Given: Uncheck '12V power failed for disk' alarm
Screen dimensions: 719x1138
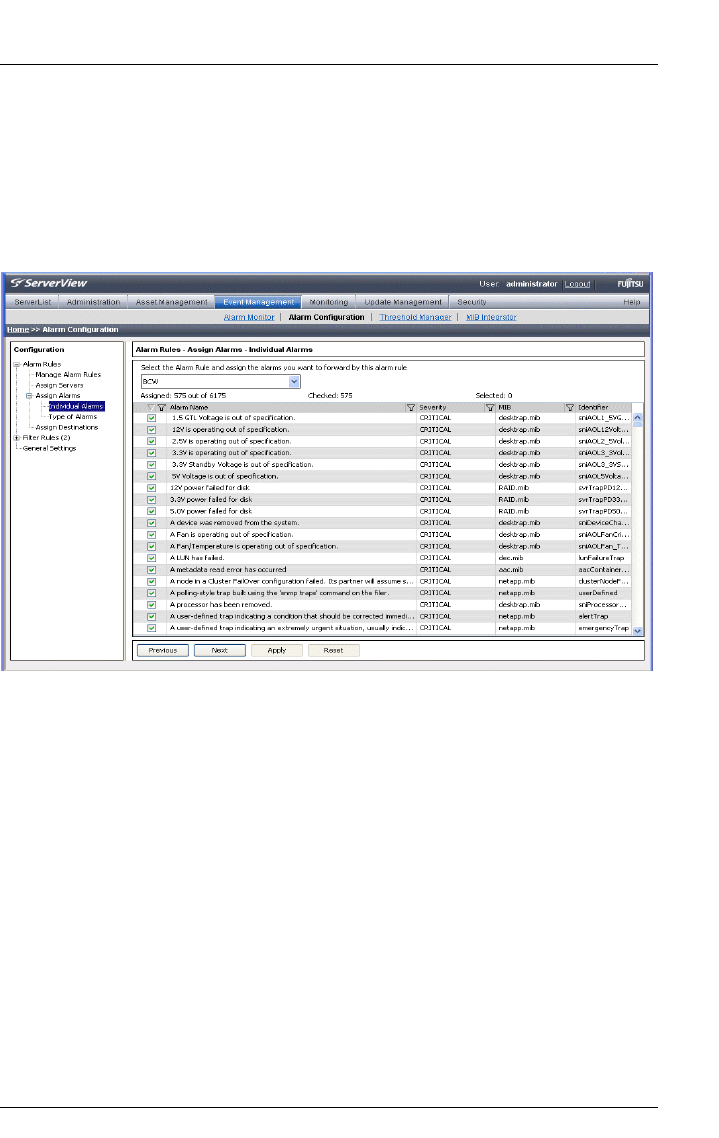Looking at the screenshot, I should coord(152,488).
